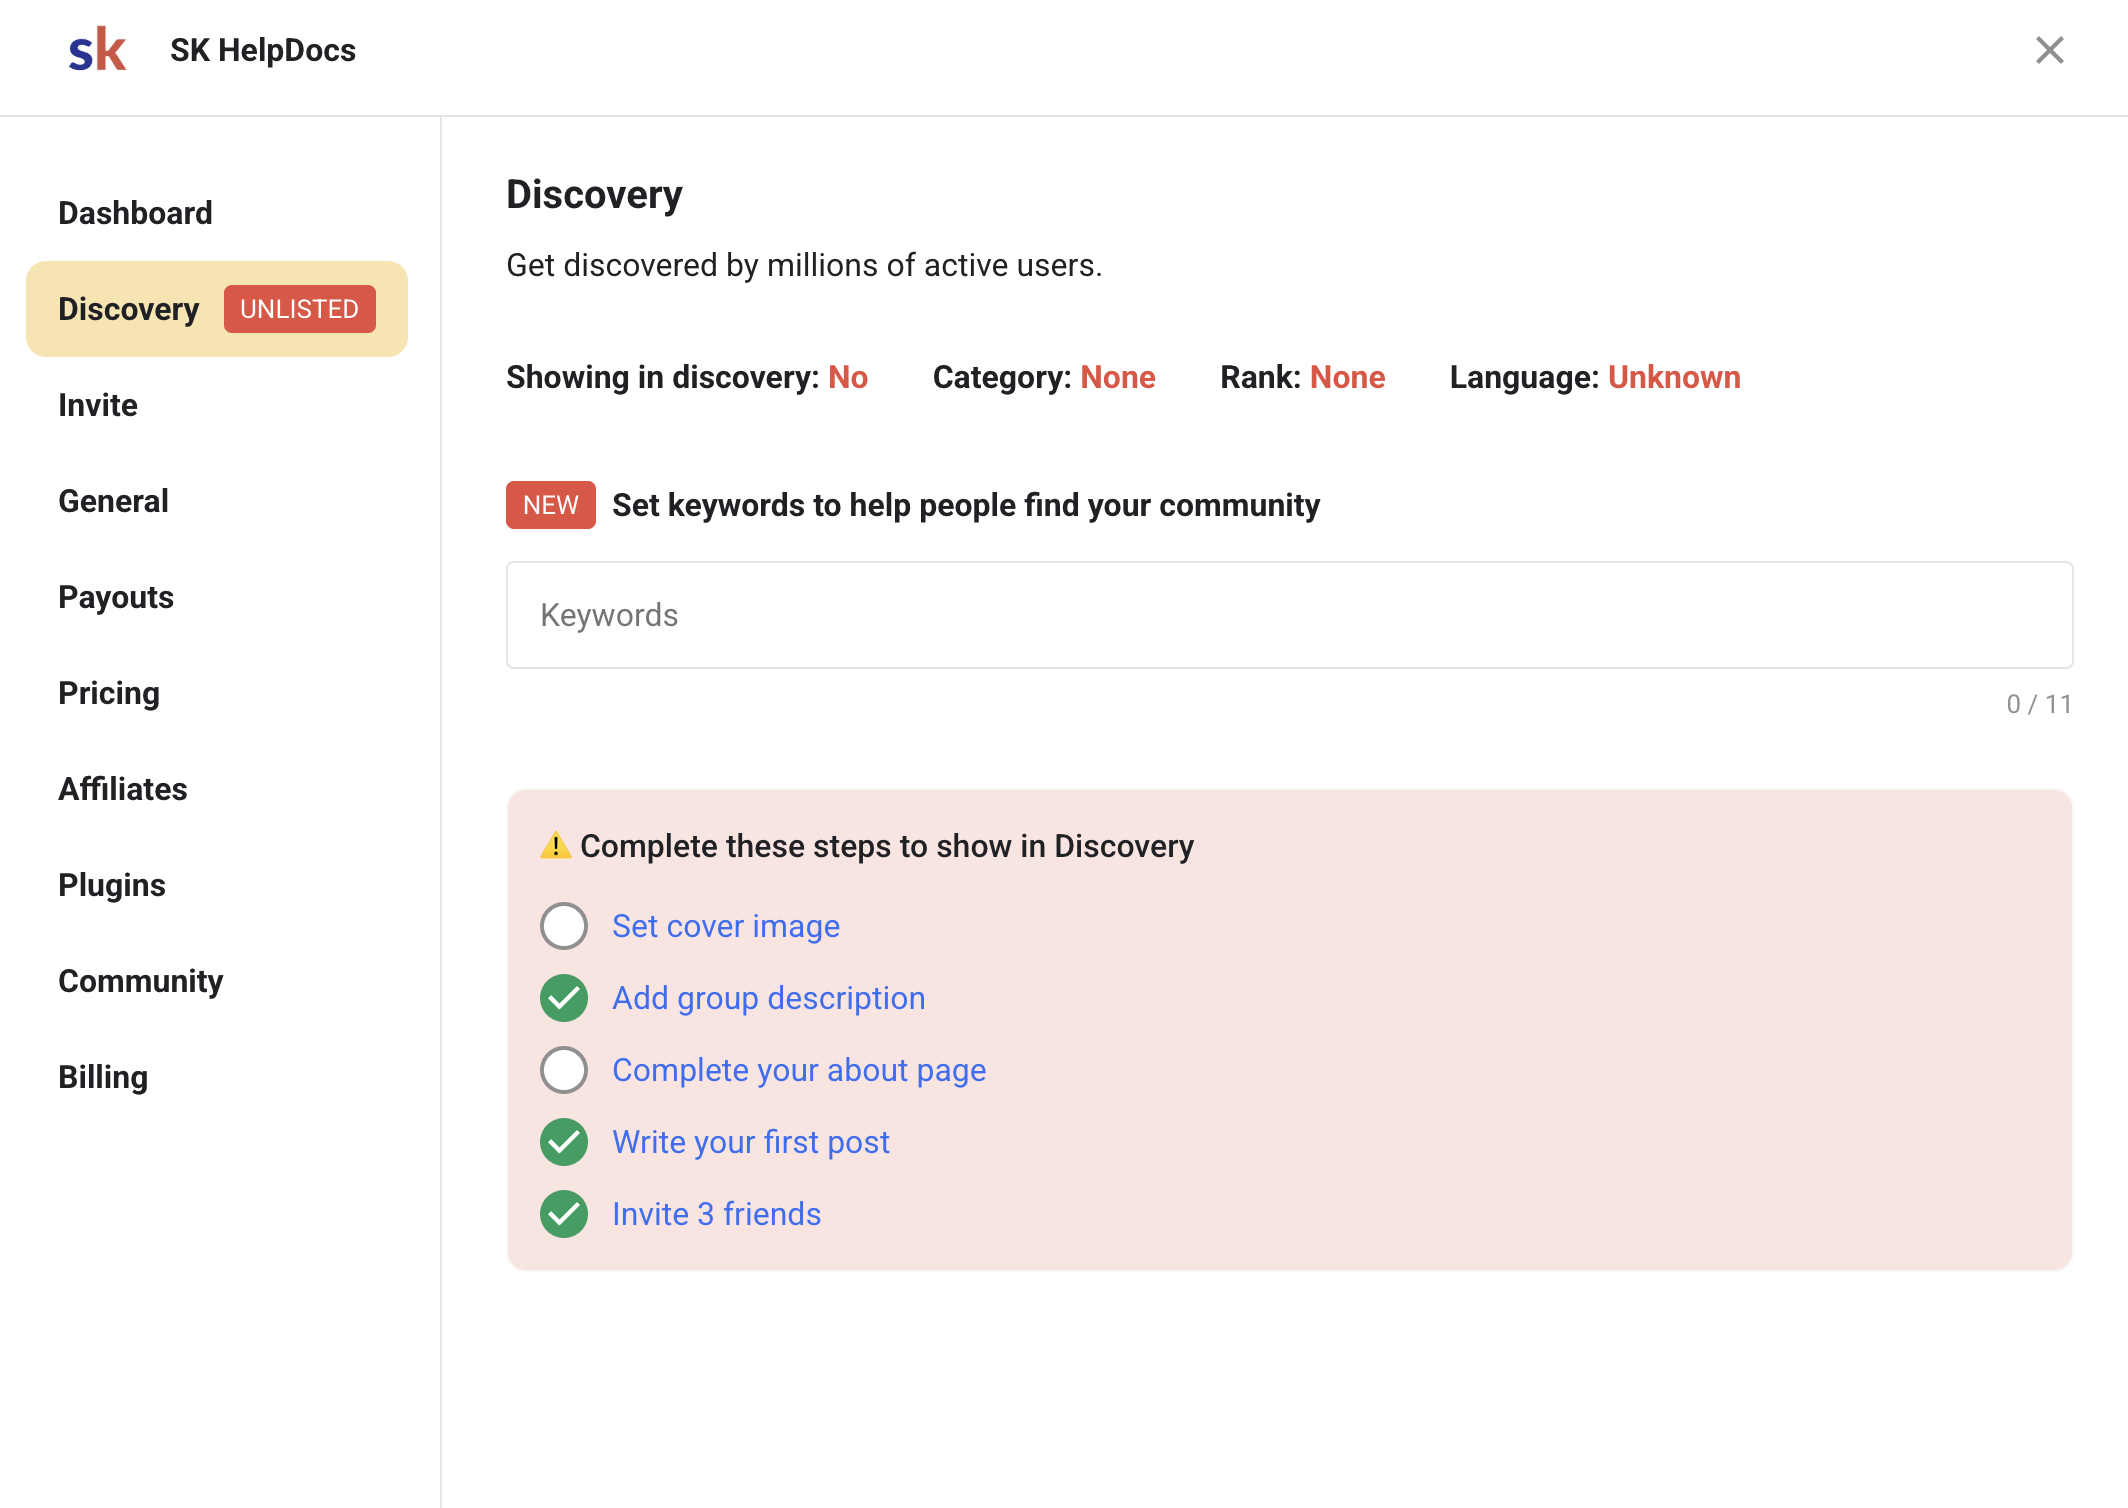The height and width of the screenshot is (1508, 2128).
Task: Click the SK logo icon
Action: [x=97, y=50]
